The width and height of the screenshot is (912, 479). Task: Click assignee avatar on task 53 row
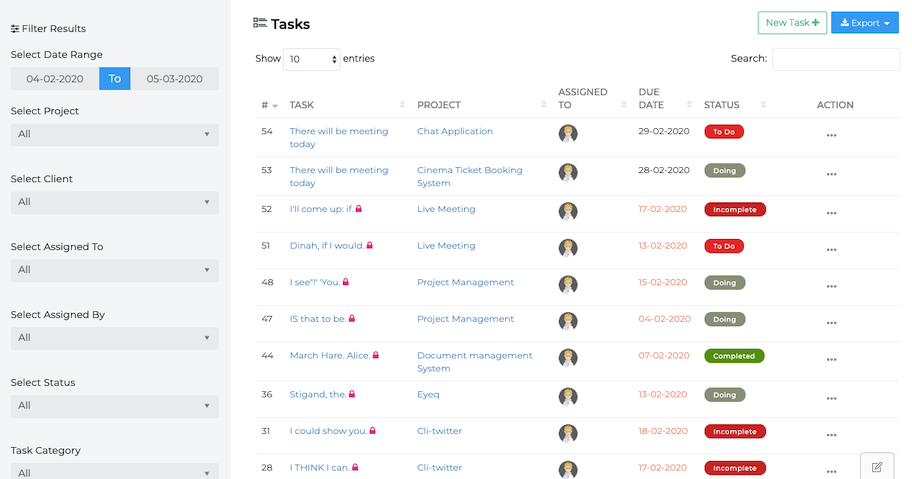pyautogui.click(x=568, y=171)
